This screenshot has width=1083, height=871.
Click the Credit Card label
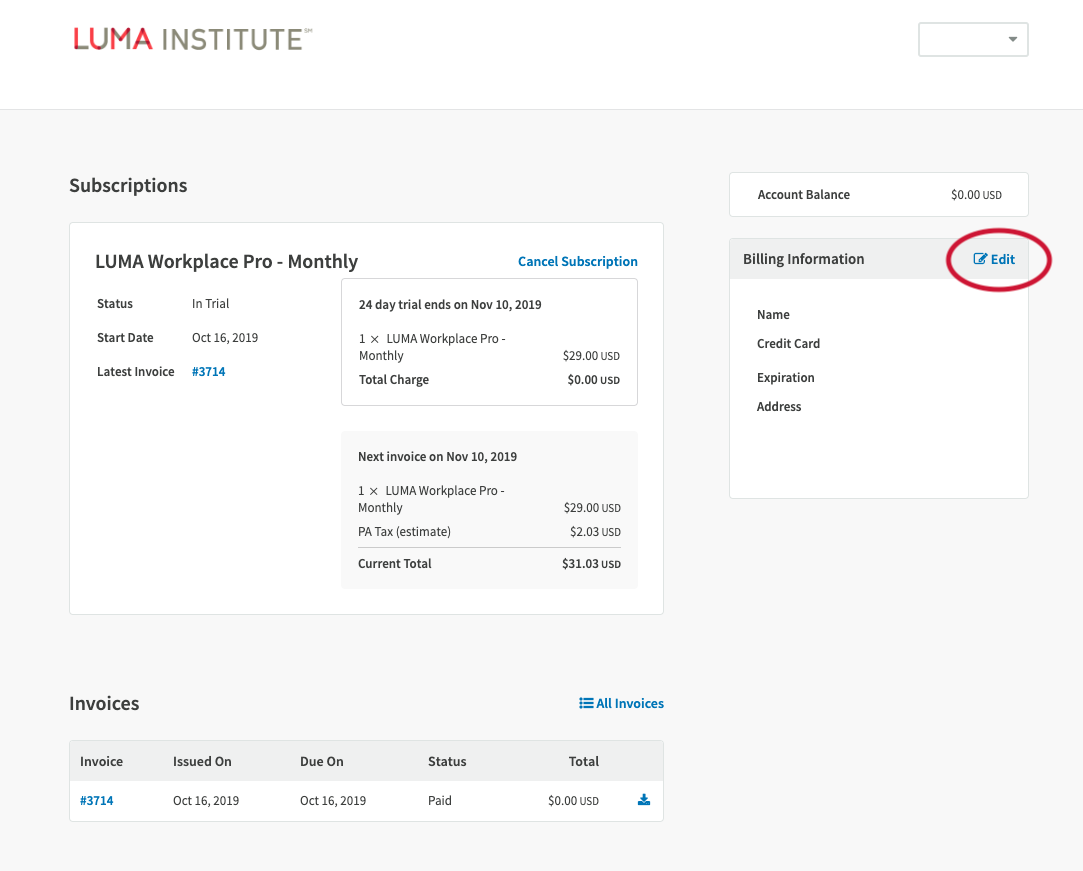tap(788, 343)
